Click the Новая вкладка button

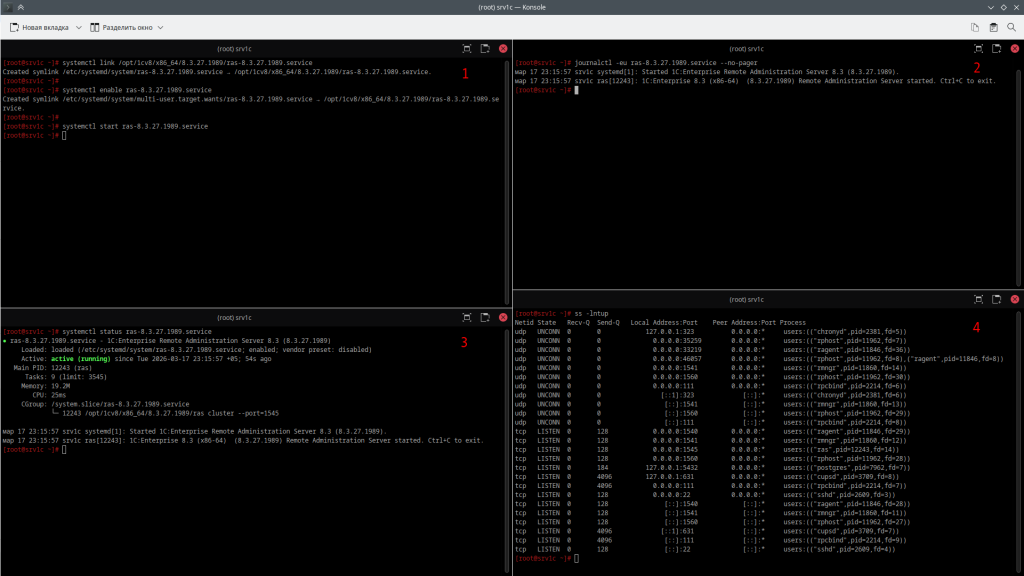click(38, 27)
